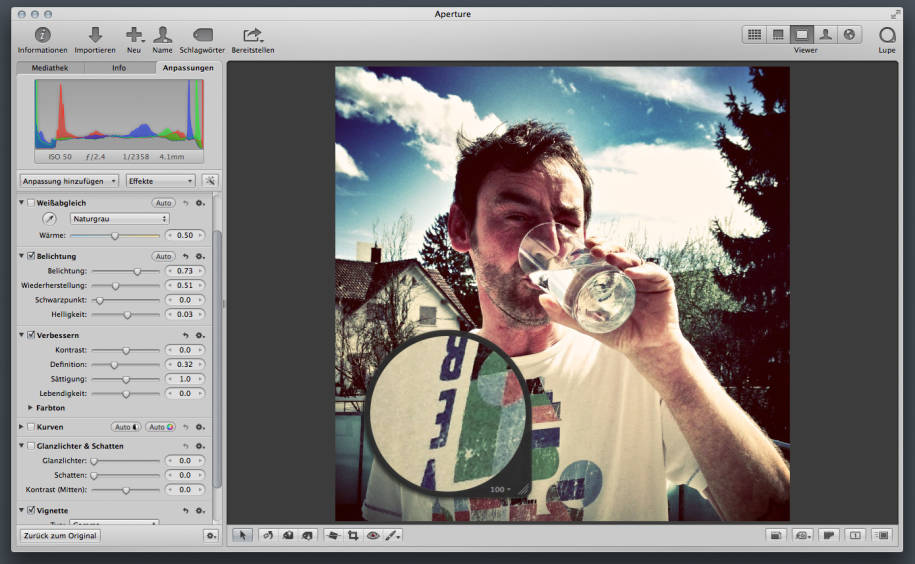The image size is (915, 564).
Task: Select the straighten tool
Action: (x=333, y=535)
